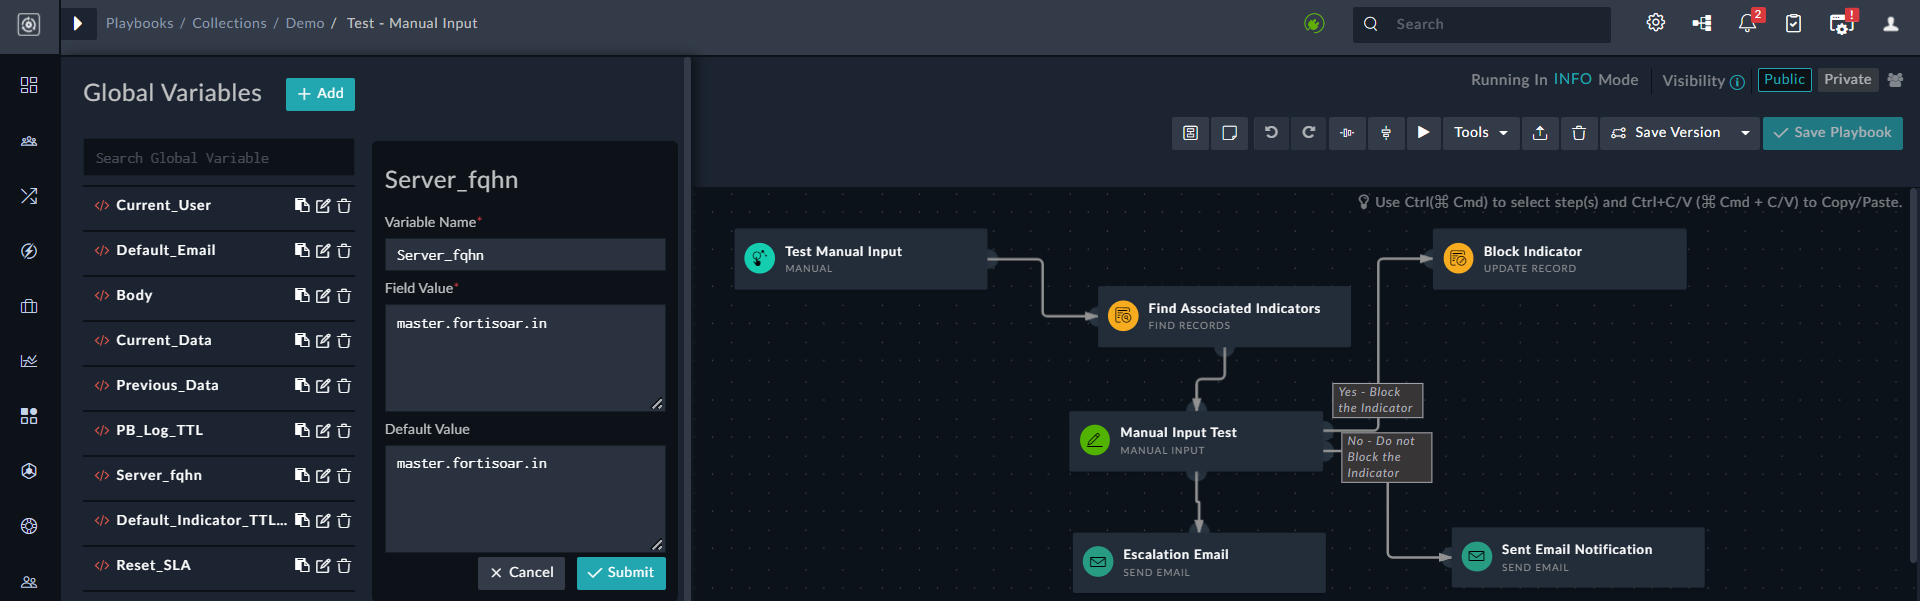Viewport: 1920px width, 601px height.
Task: Open the team members icon
Action: point(1895,80)
